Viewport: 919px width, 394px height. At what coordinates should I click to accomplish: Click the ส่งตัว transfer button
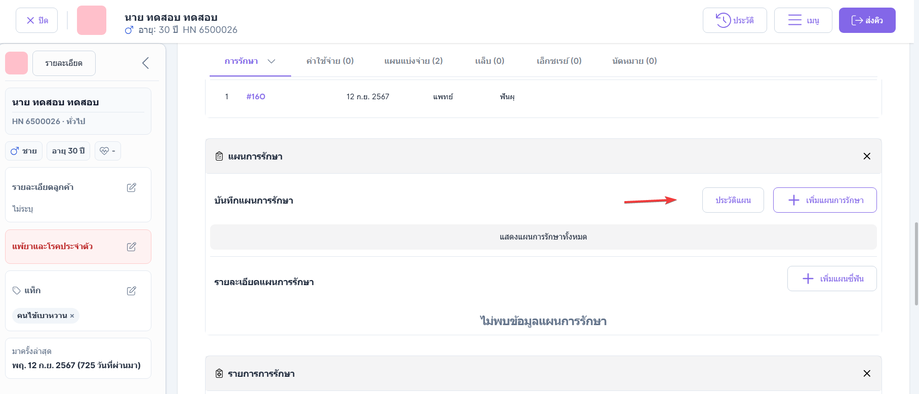tap(867, 21)
